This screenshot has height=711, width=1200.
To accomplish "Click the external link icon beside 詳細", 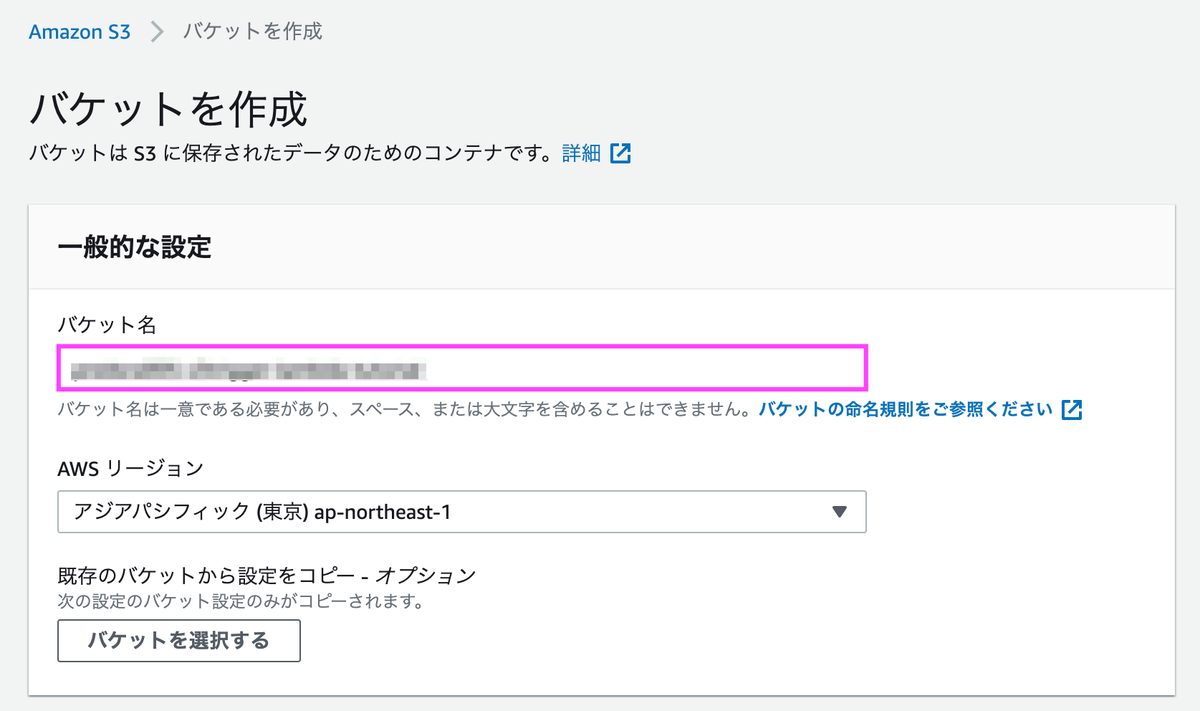I will 620,154.
